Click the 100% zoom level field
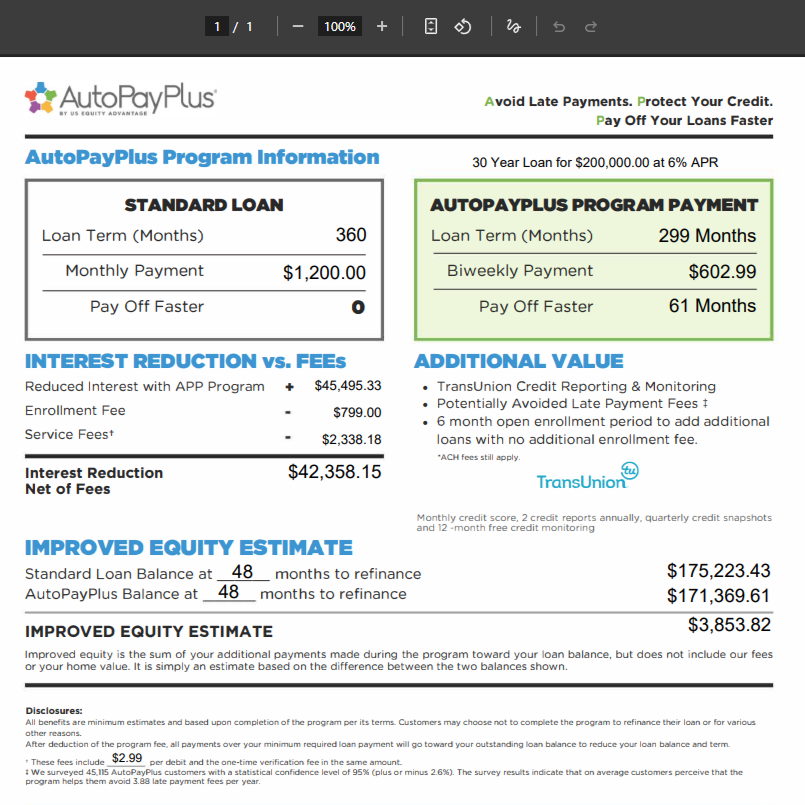Screen dimensions: 805x805 click(339, 27)
